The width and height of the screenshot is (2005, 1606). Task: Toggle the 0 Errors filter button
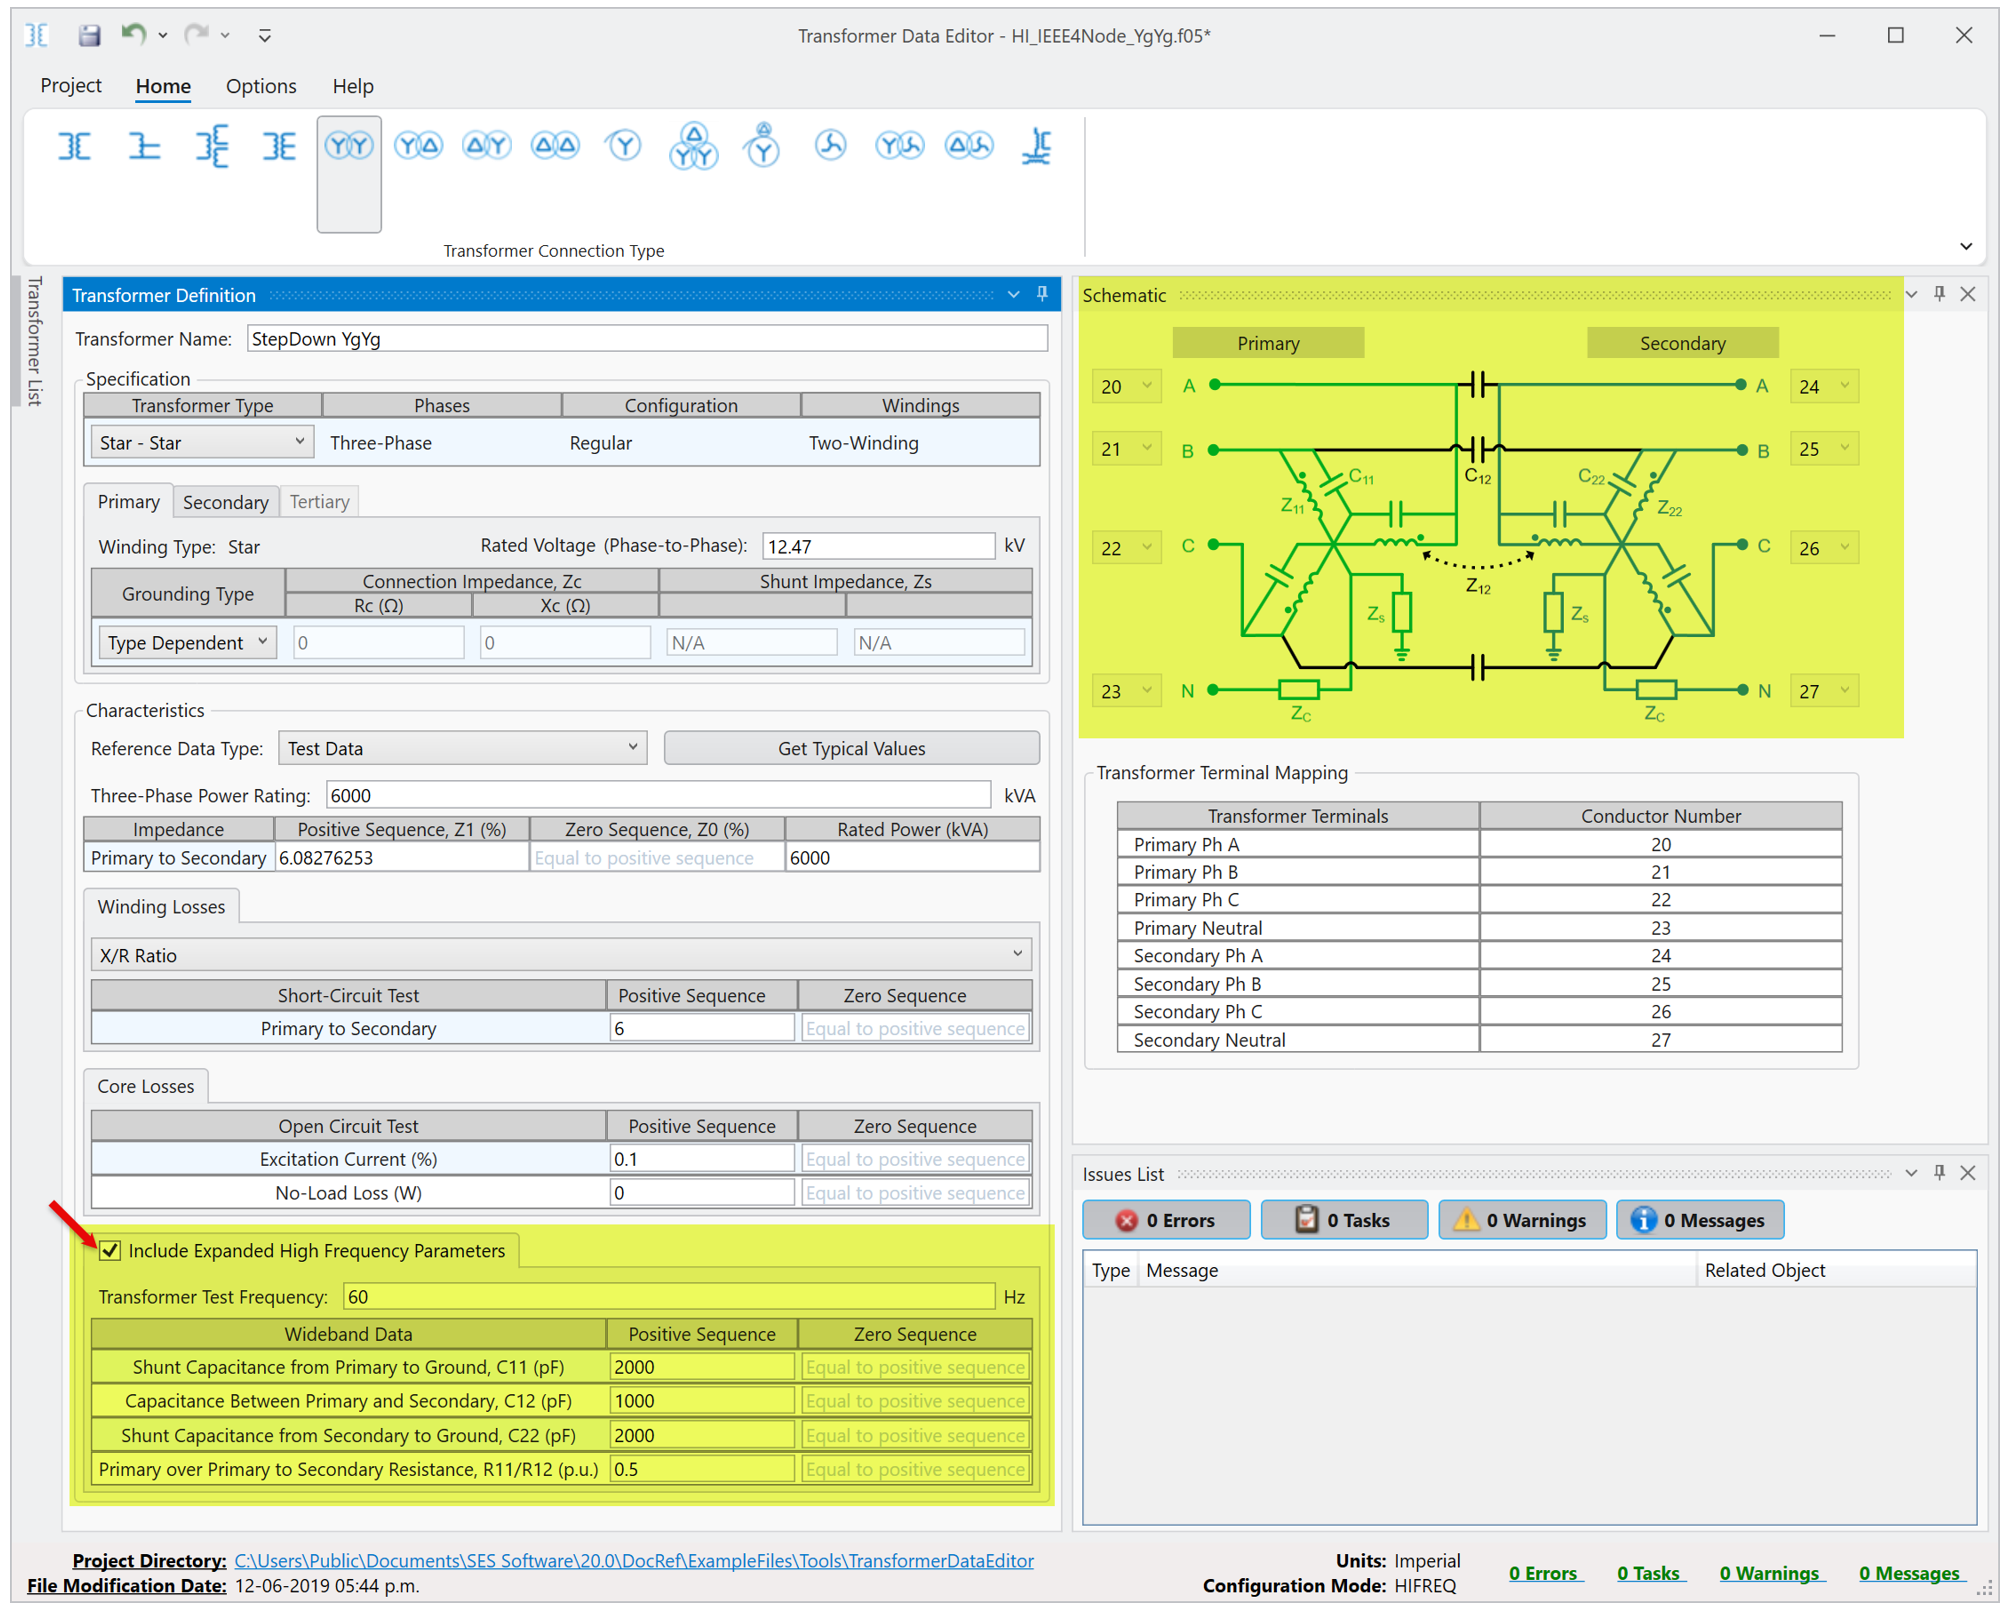point(1166,1220)
